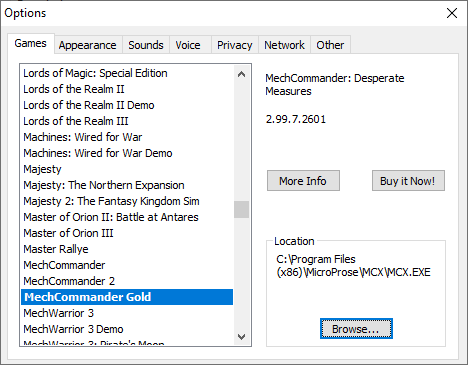Select Lords of the Realm II
The image size is (468, 365).
click(127, 89)
